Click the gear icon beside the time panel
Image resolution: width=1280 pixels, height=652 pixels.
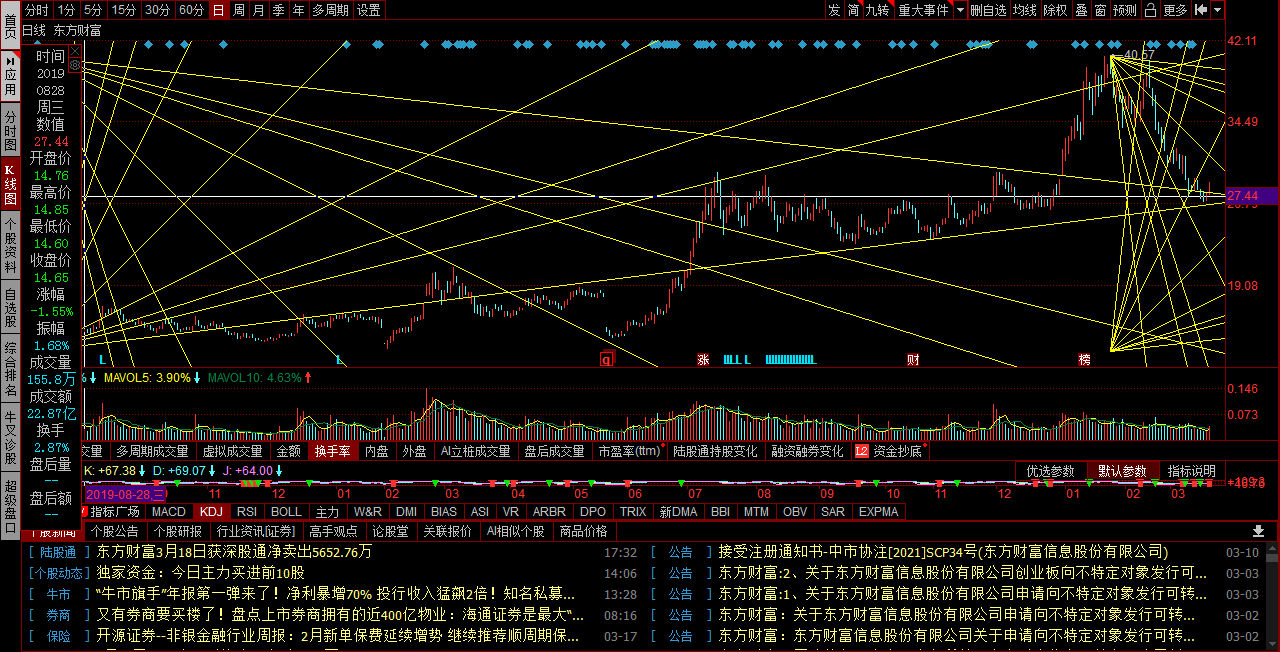tap(74, 64)
